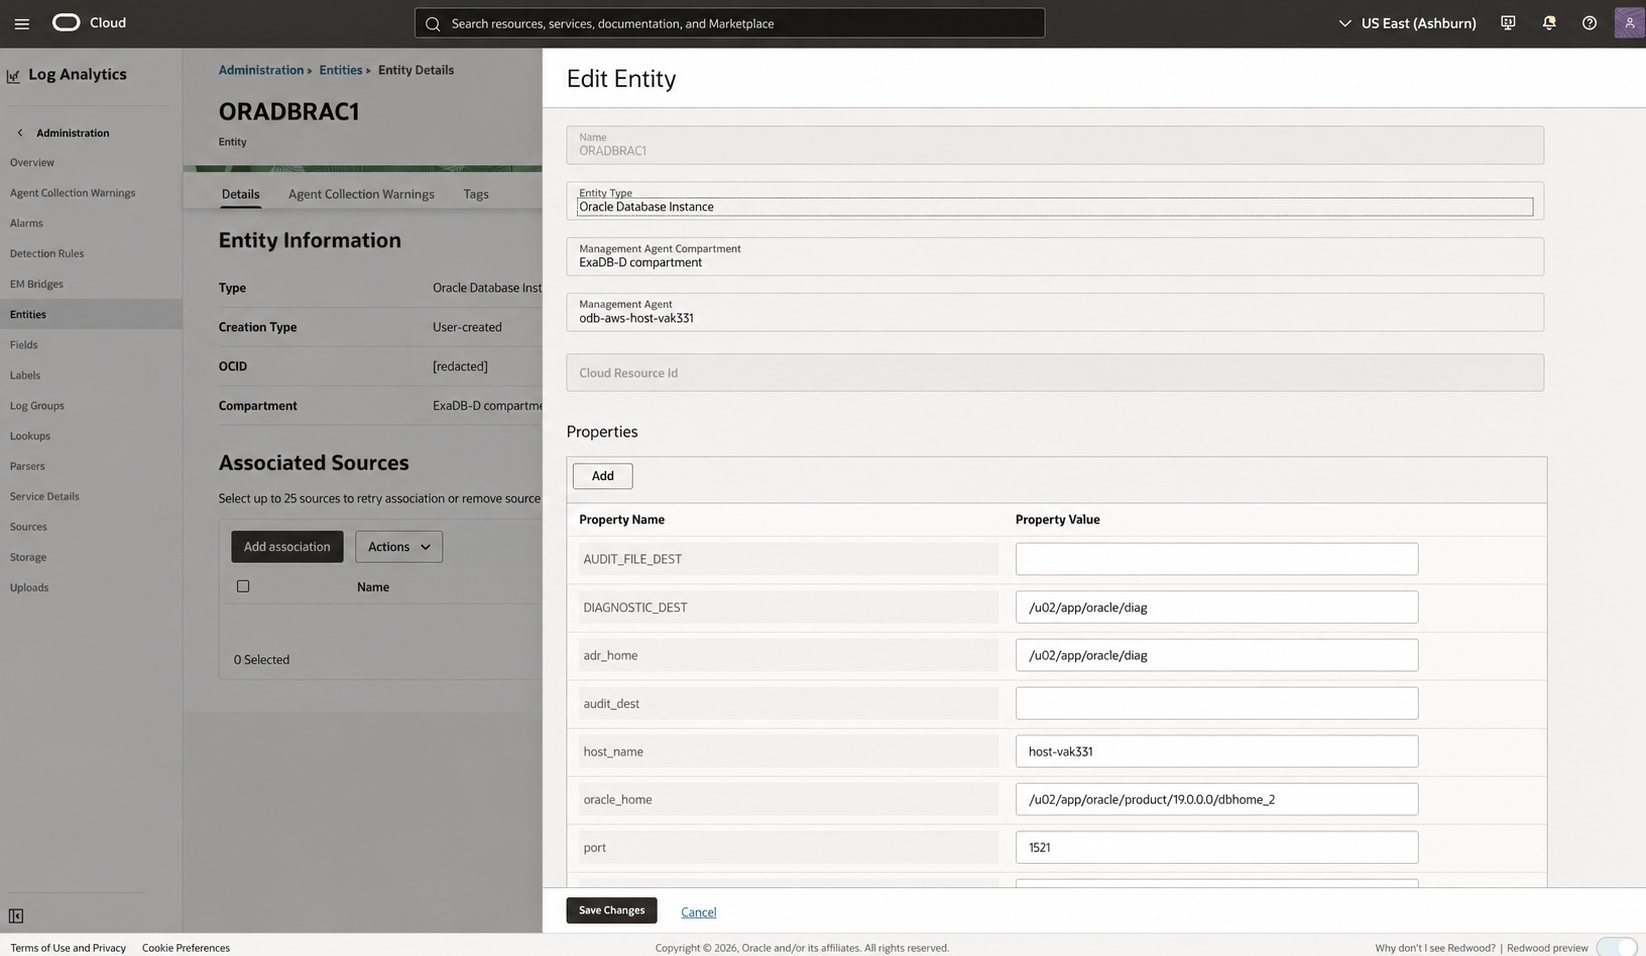Switch to the Details tab
The width and height of the screenshot is (1646, 956).
[x=240, y=194]
